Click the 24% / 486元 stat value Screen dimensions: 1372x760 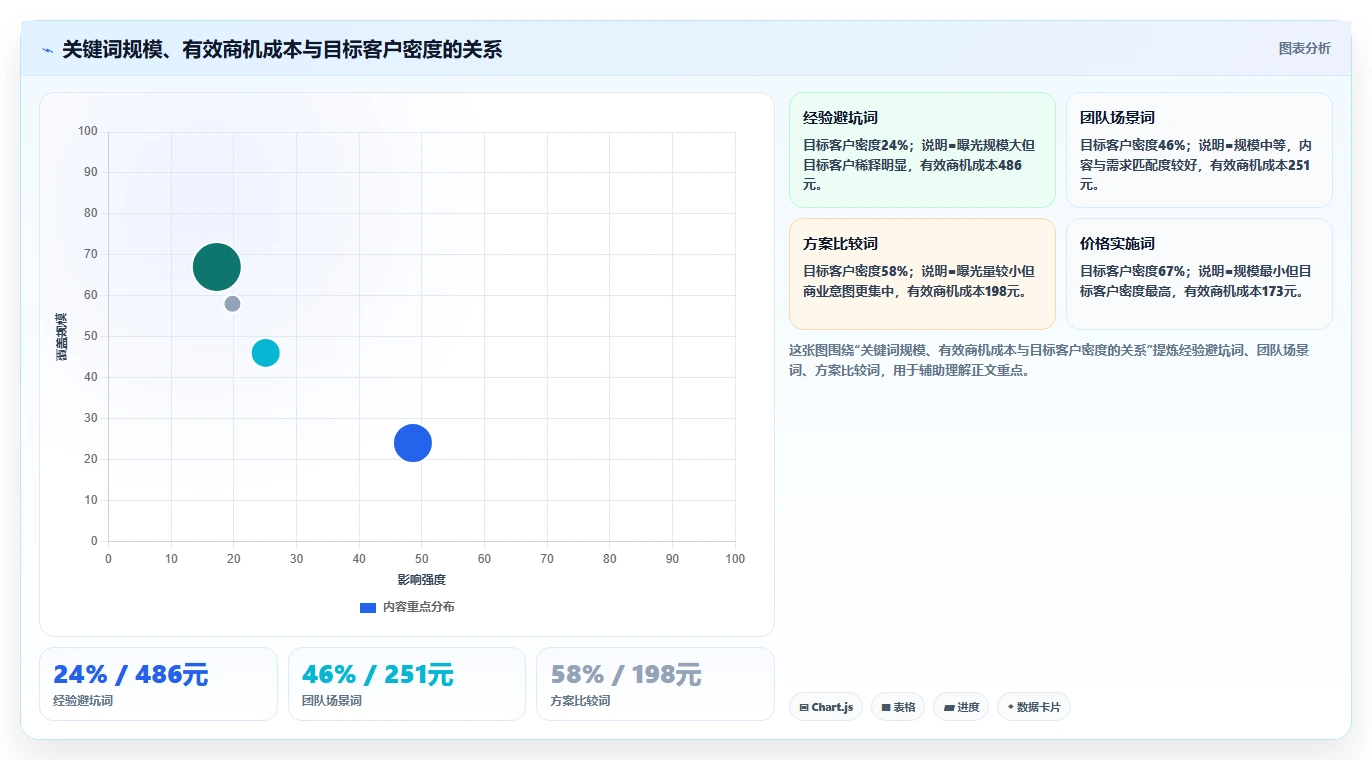click(130, 675)
